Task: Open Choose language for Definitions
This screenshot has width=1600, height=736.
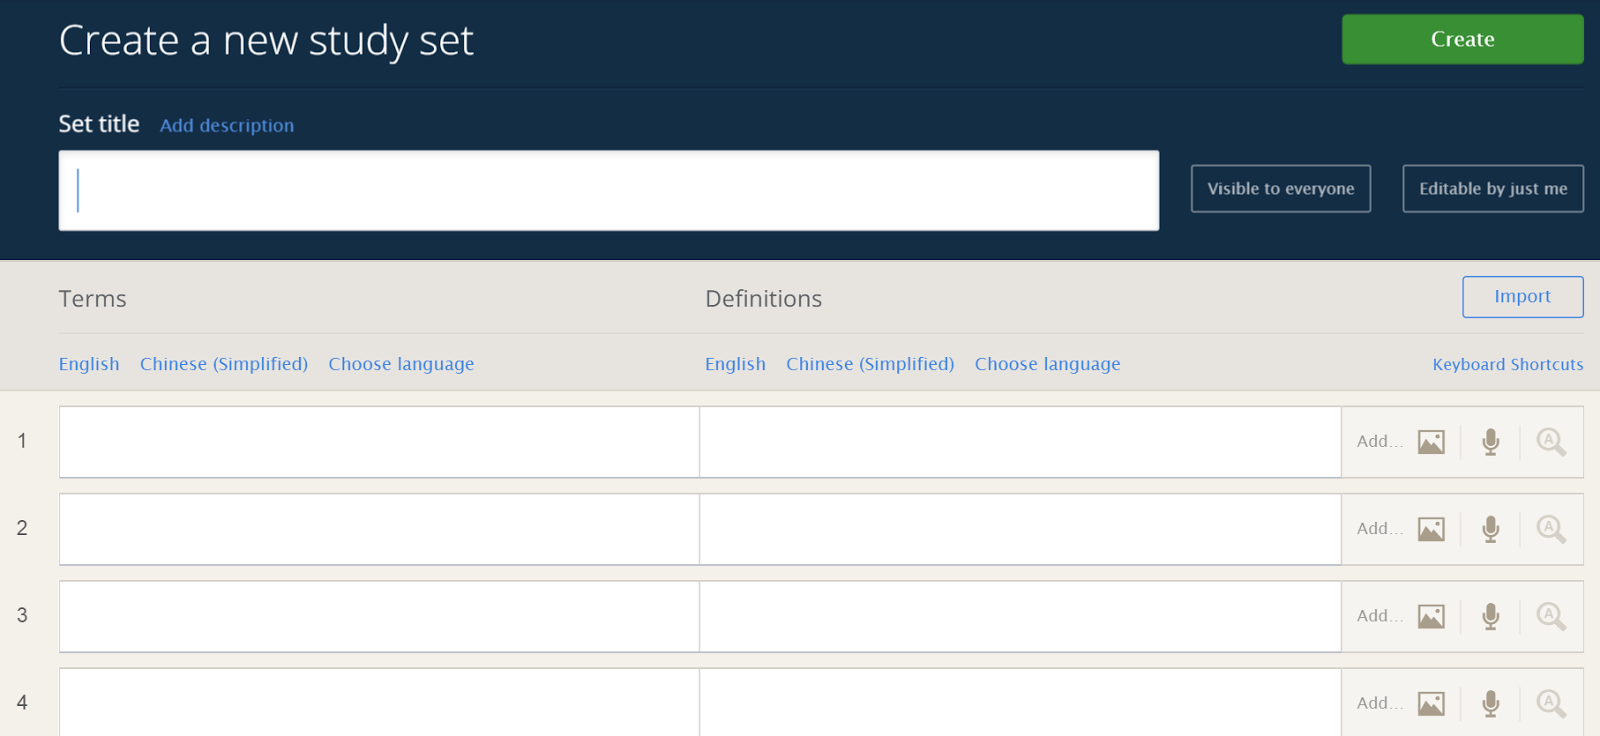Action: [x=1047, y=364]
